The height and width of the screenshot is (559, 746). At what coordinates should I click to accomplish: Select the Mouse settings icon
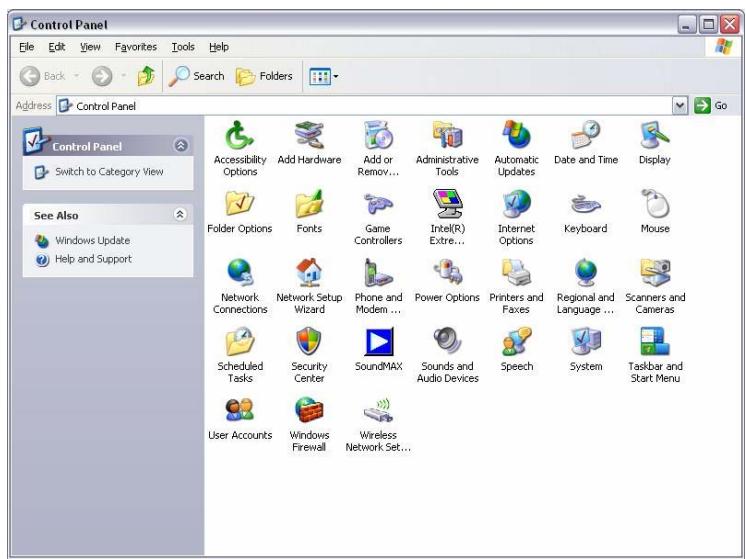pos(655,212)
